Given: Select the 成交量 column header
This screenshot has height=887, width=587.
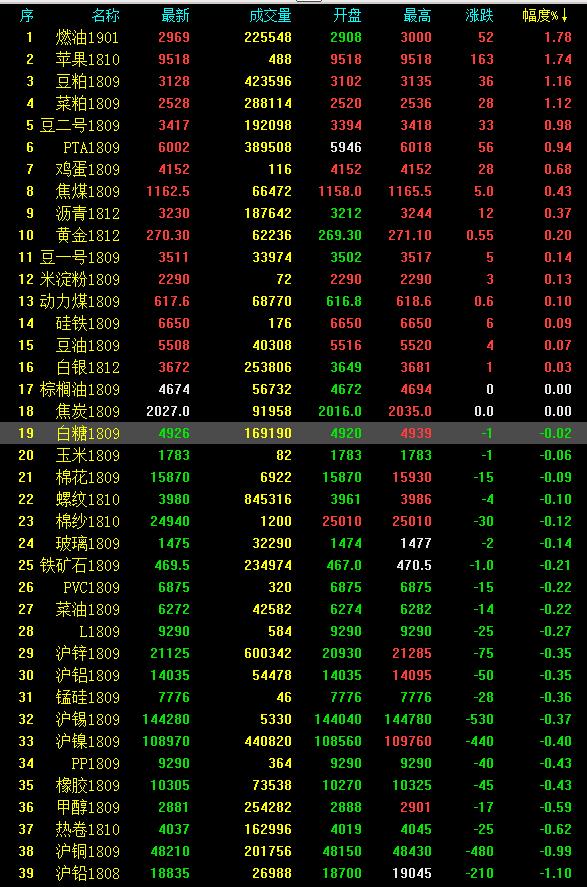Looking at the screenshot, I should point(270,15).
